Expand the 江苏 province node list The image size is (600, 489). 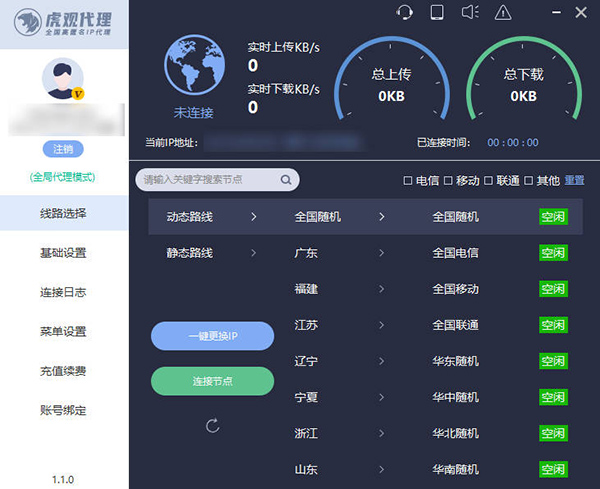(x=340, y=325)
